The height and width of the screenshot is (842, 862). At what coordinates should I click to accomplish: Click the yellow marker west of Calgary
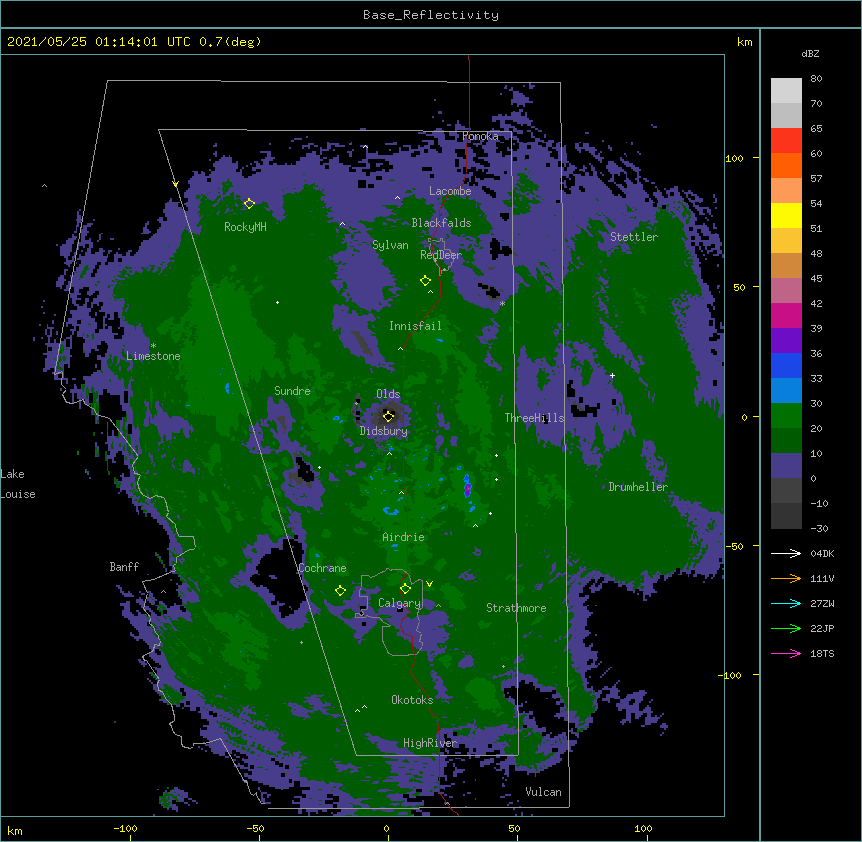[x=340, y=591]
